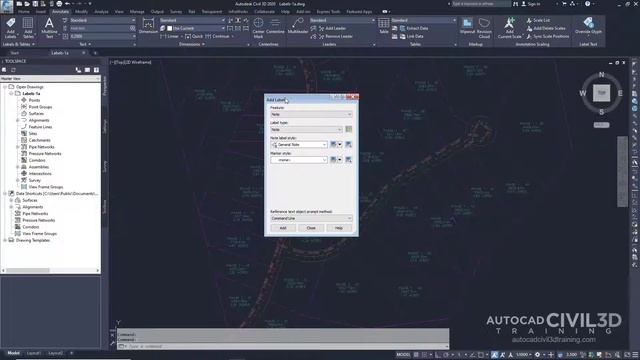Click the Help button in Add Labels dialog

coord(339,228)
